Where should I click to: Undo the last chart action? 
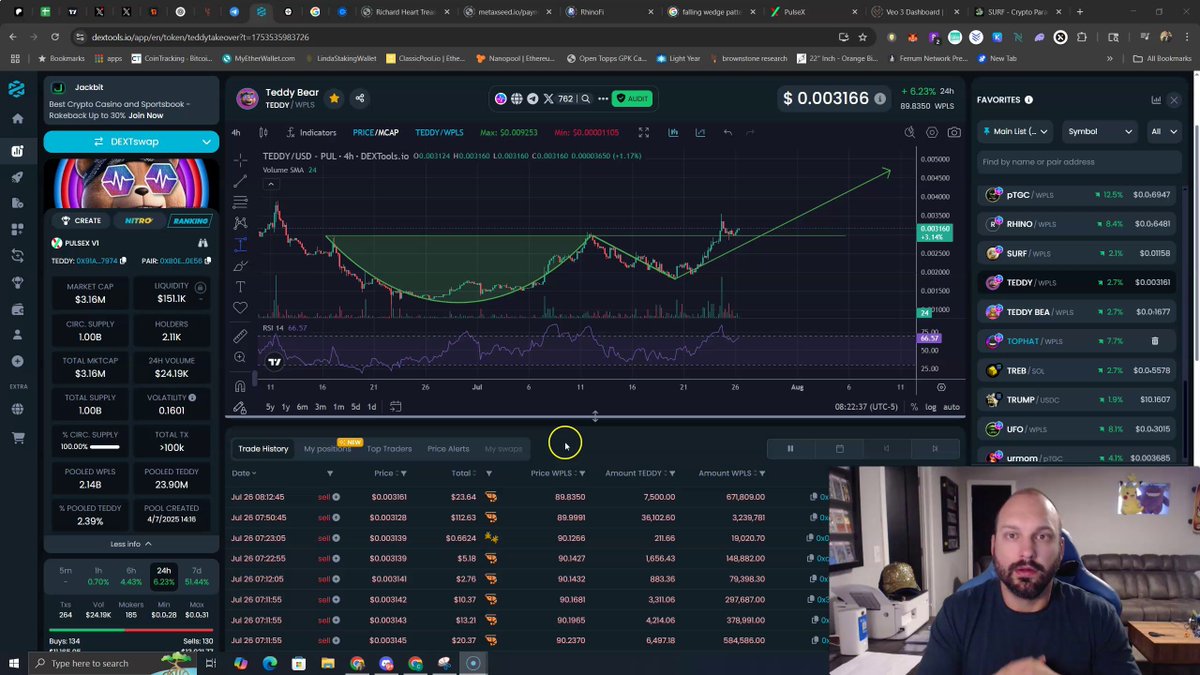728,132
